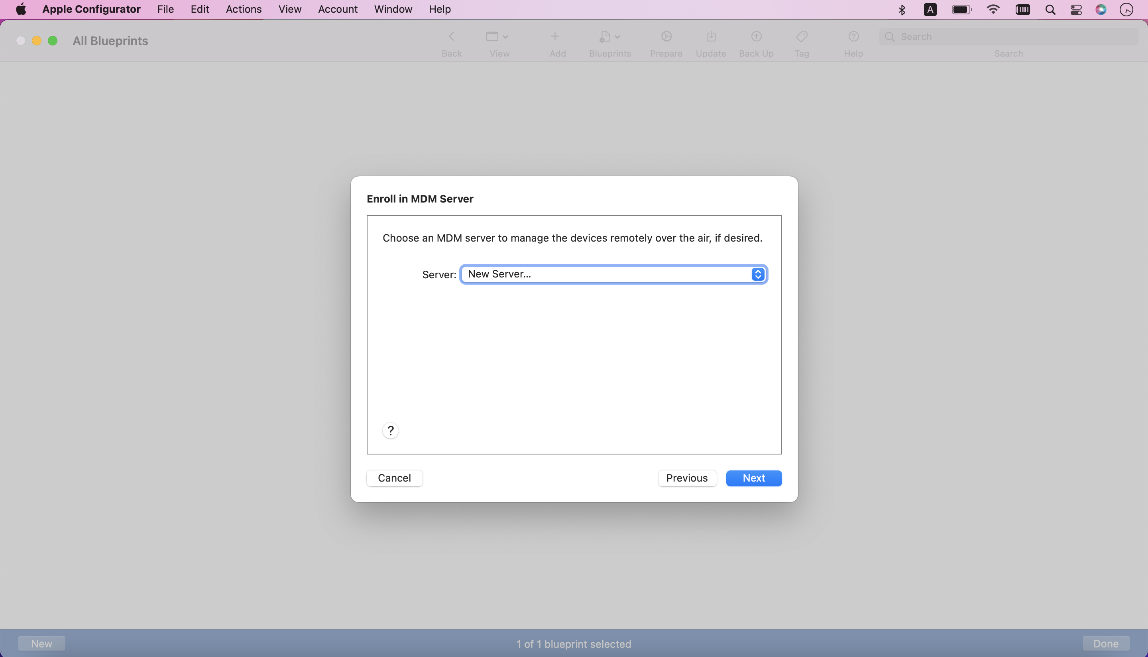This screenshot has height=657, width=1148.
Task: Open the Actions menu
Action: pos(244,10)
